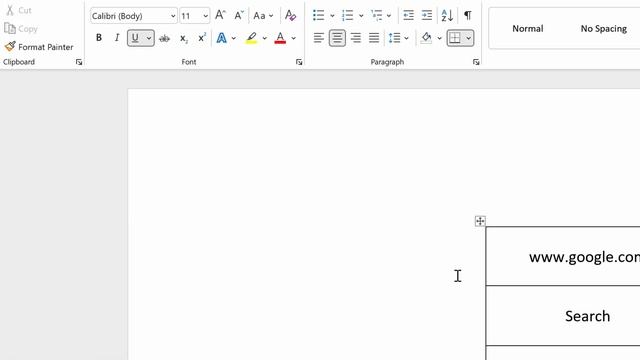Toggle strikethrough formatting
The image size is (640, 360).
coord(164,38)
